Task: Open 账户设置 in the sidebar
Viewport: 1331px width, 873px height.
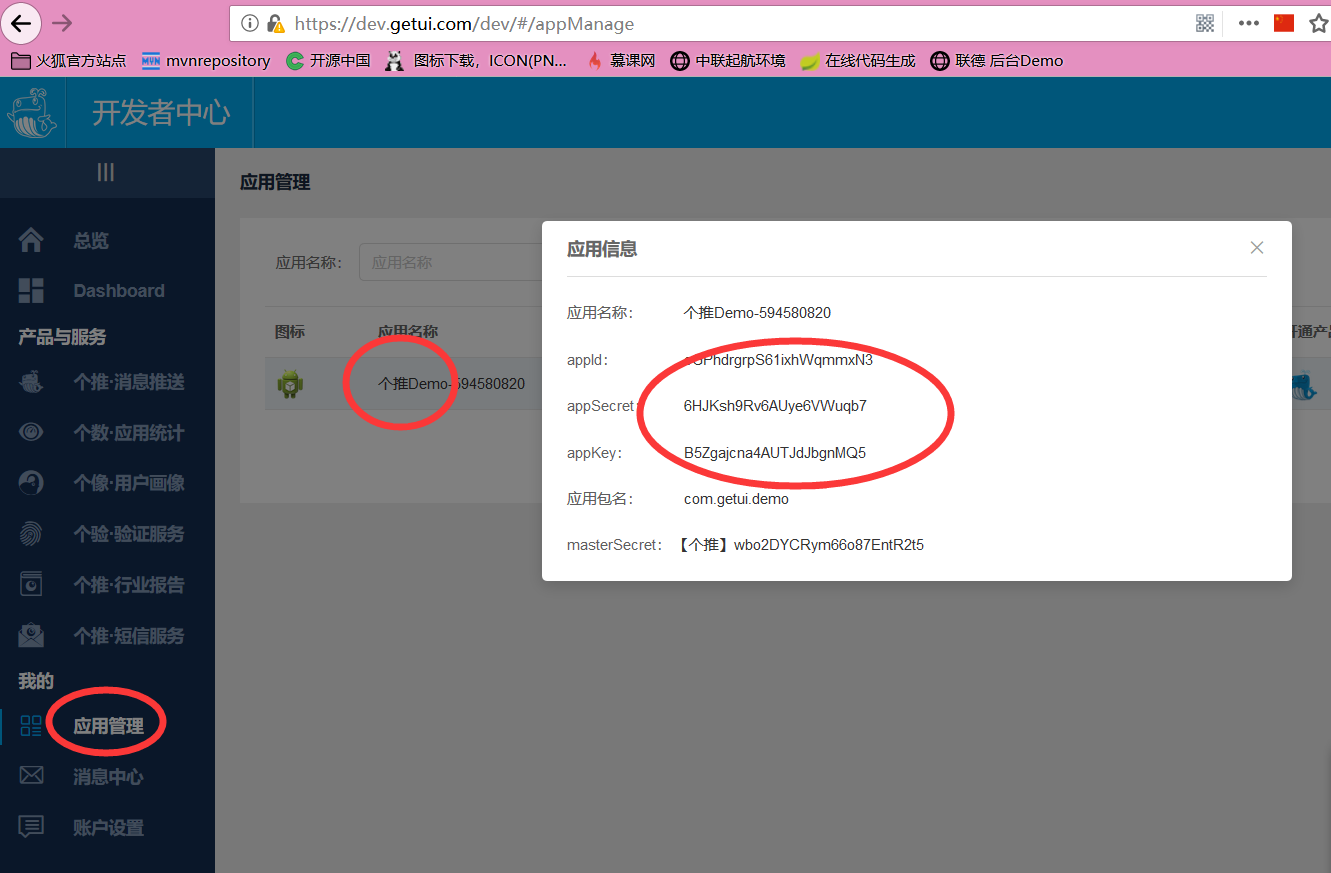Action: [x=108, y=828]
